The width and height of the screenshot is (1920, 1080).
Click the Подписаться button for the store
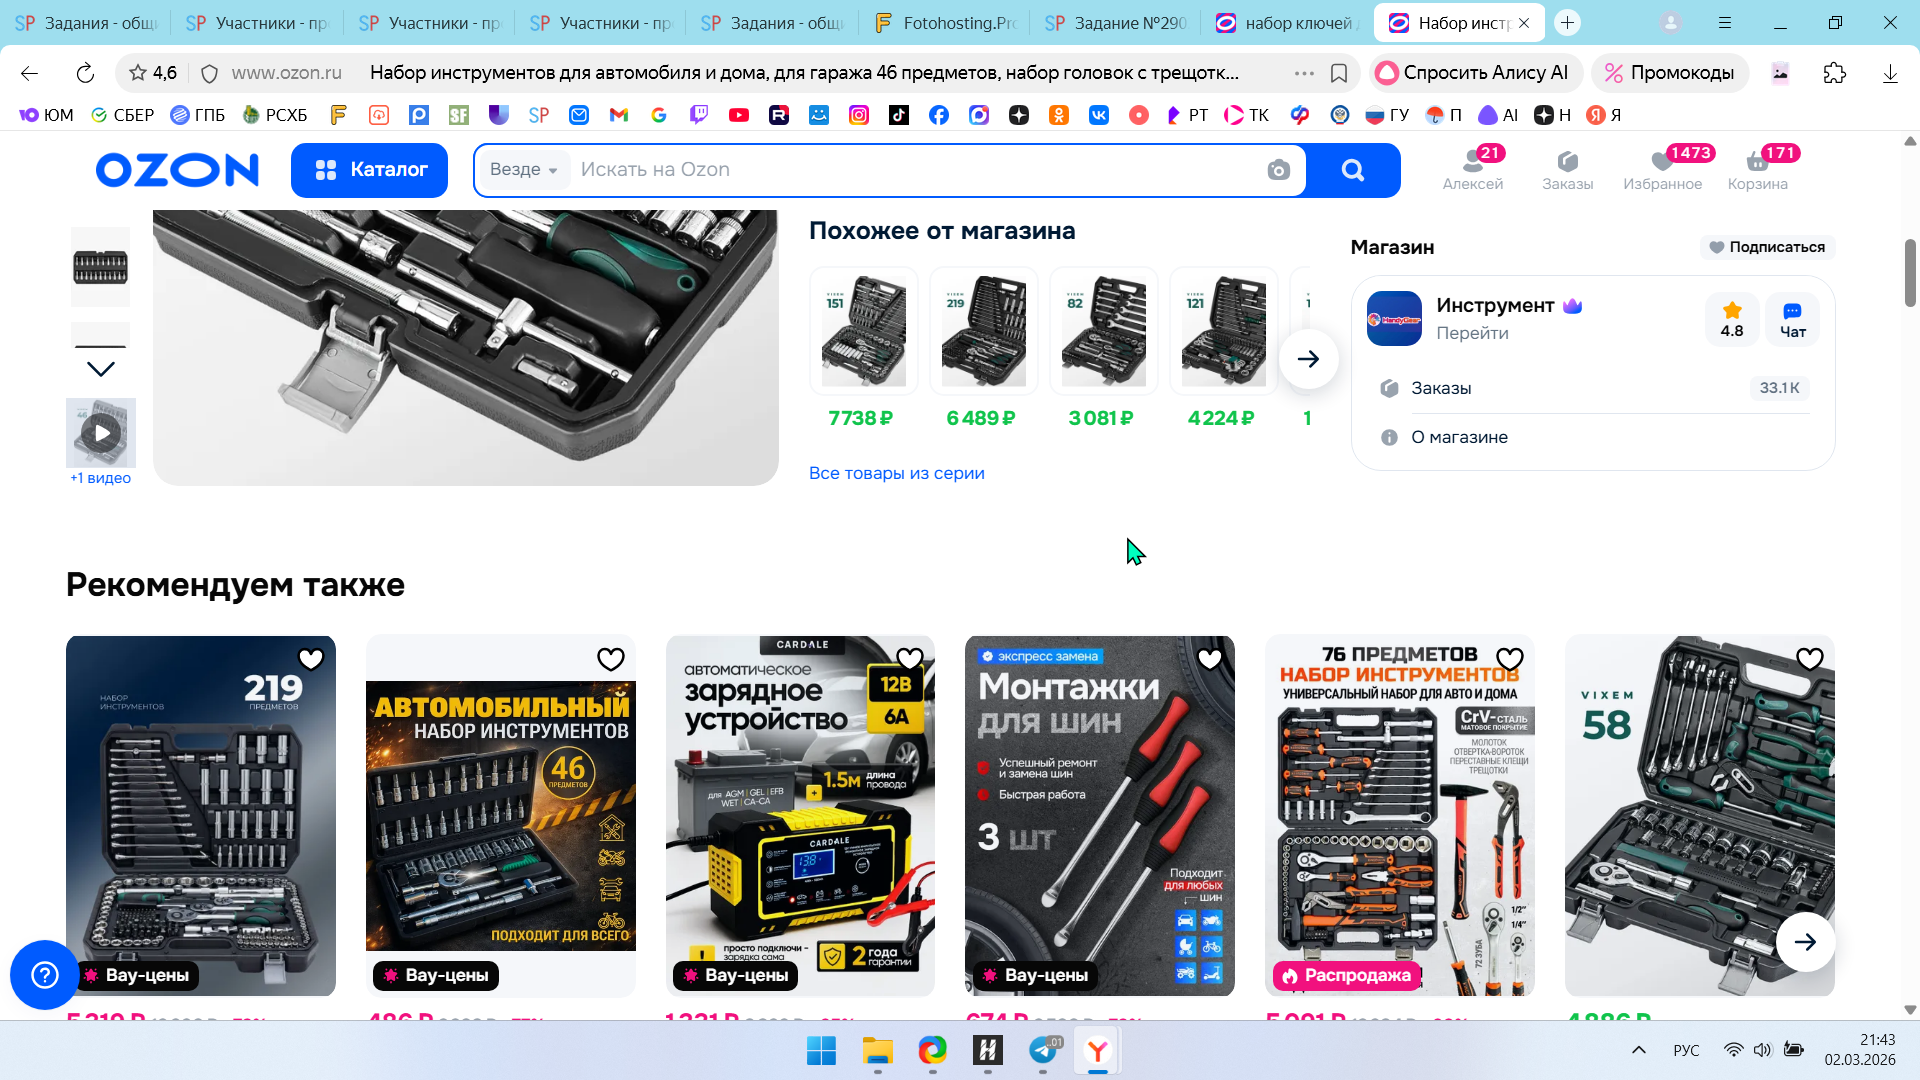click(1767, 247)
